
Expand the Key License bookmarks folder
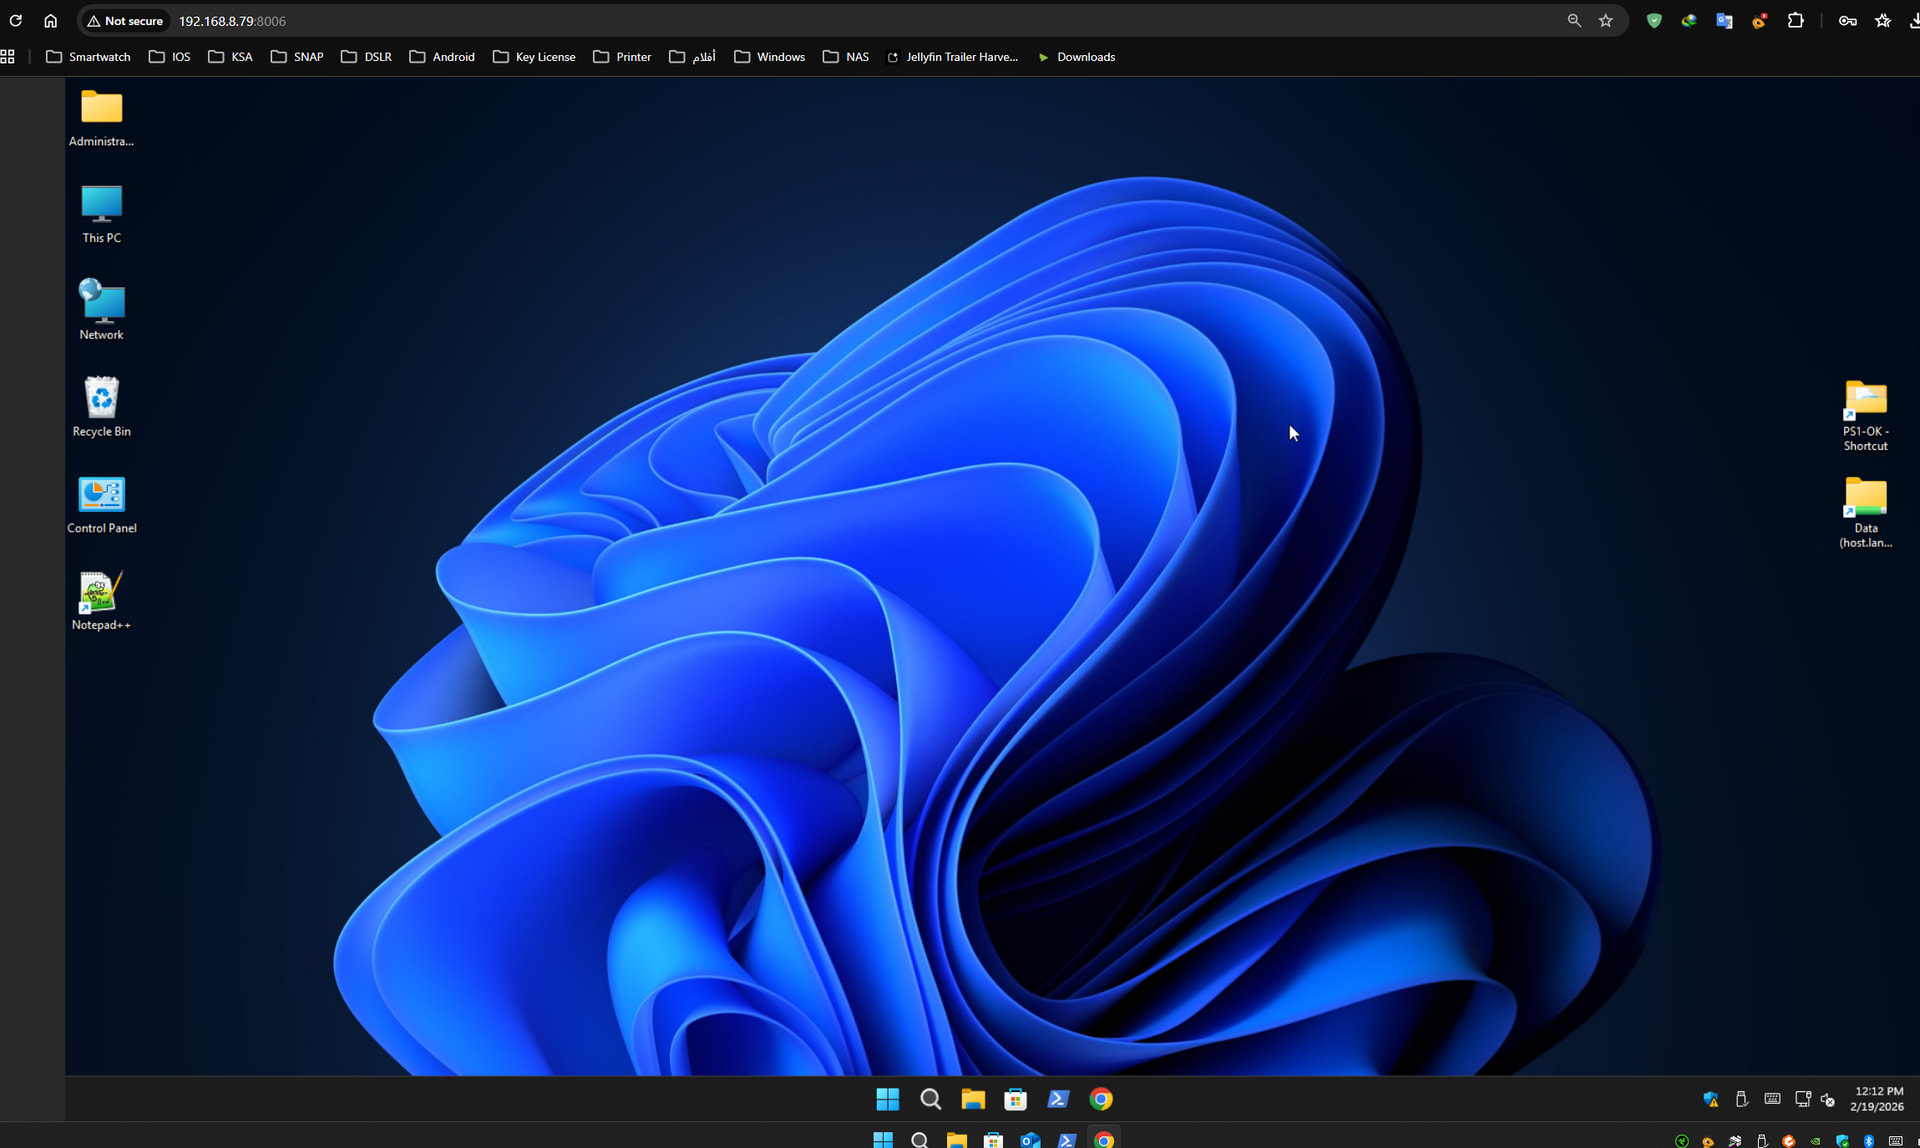tap(534, 57)
